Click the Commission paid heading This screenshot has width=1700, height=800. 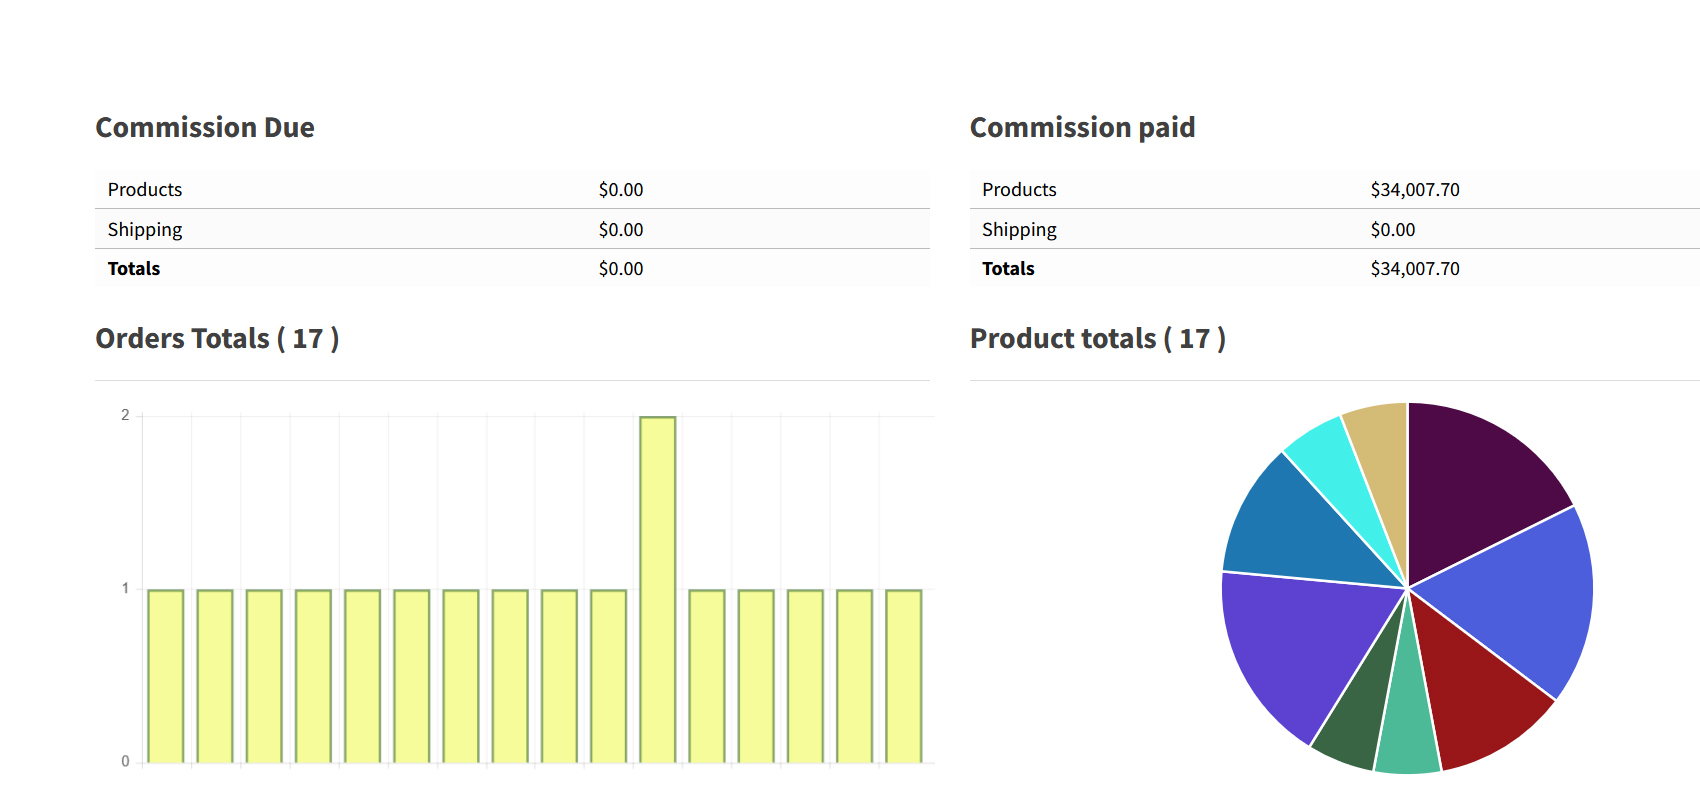[x=1082, y=128]
